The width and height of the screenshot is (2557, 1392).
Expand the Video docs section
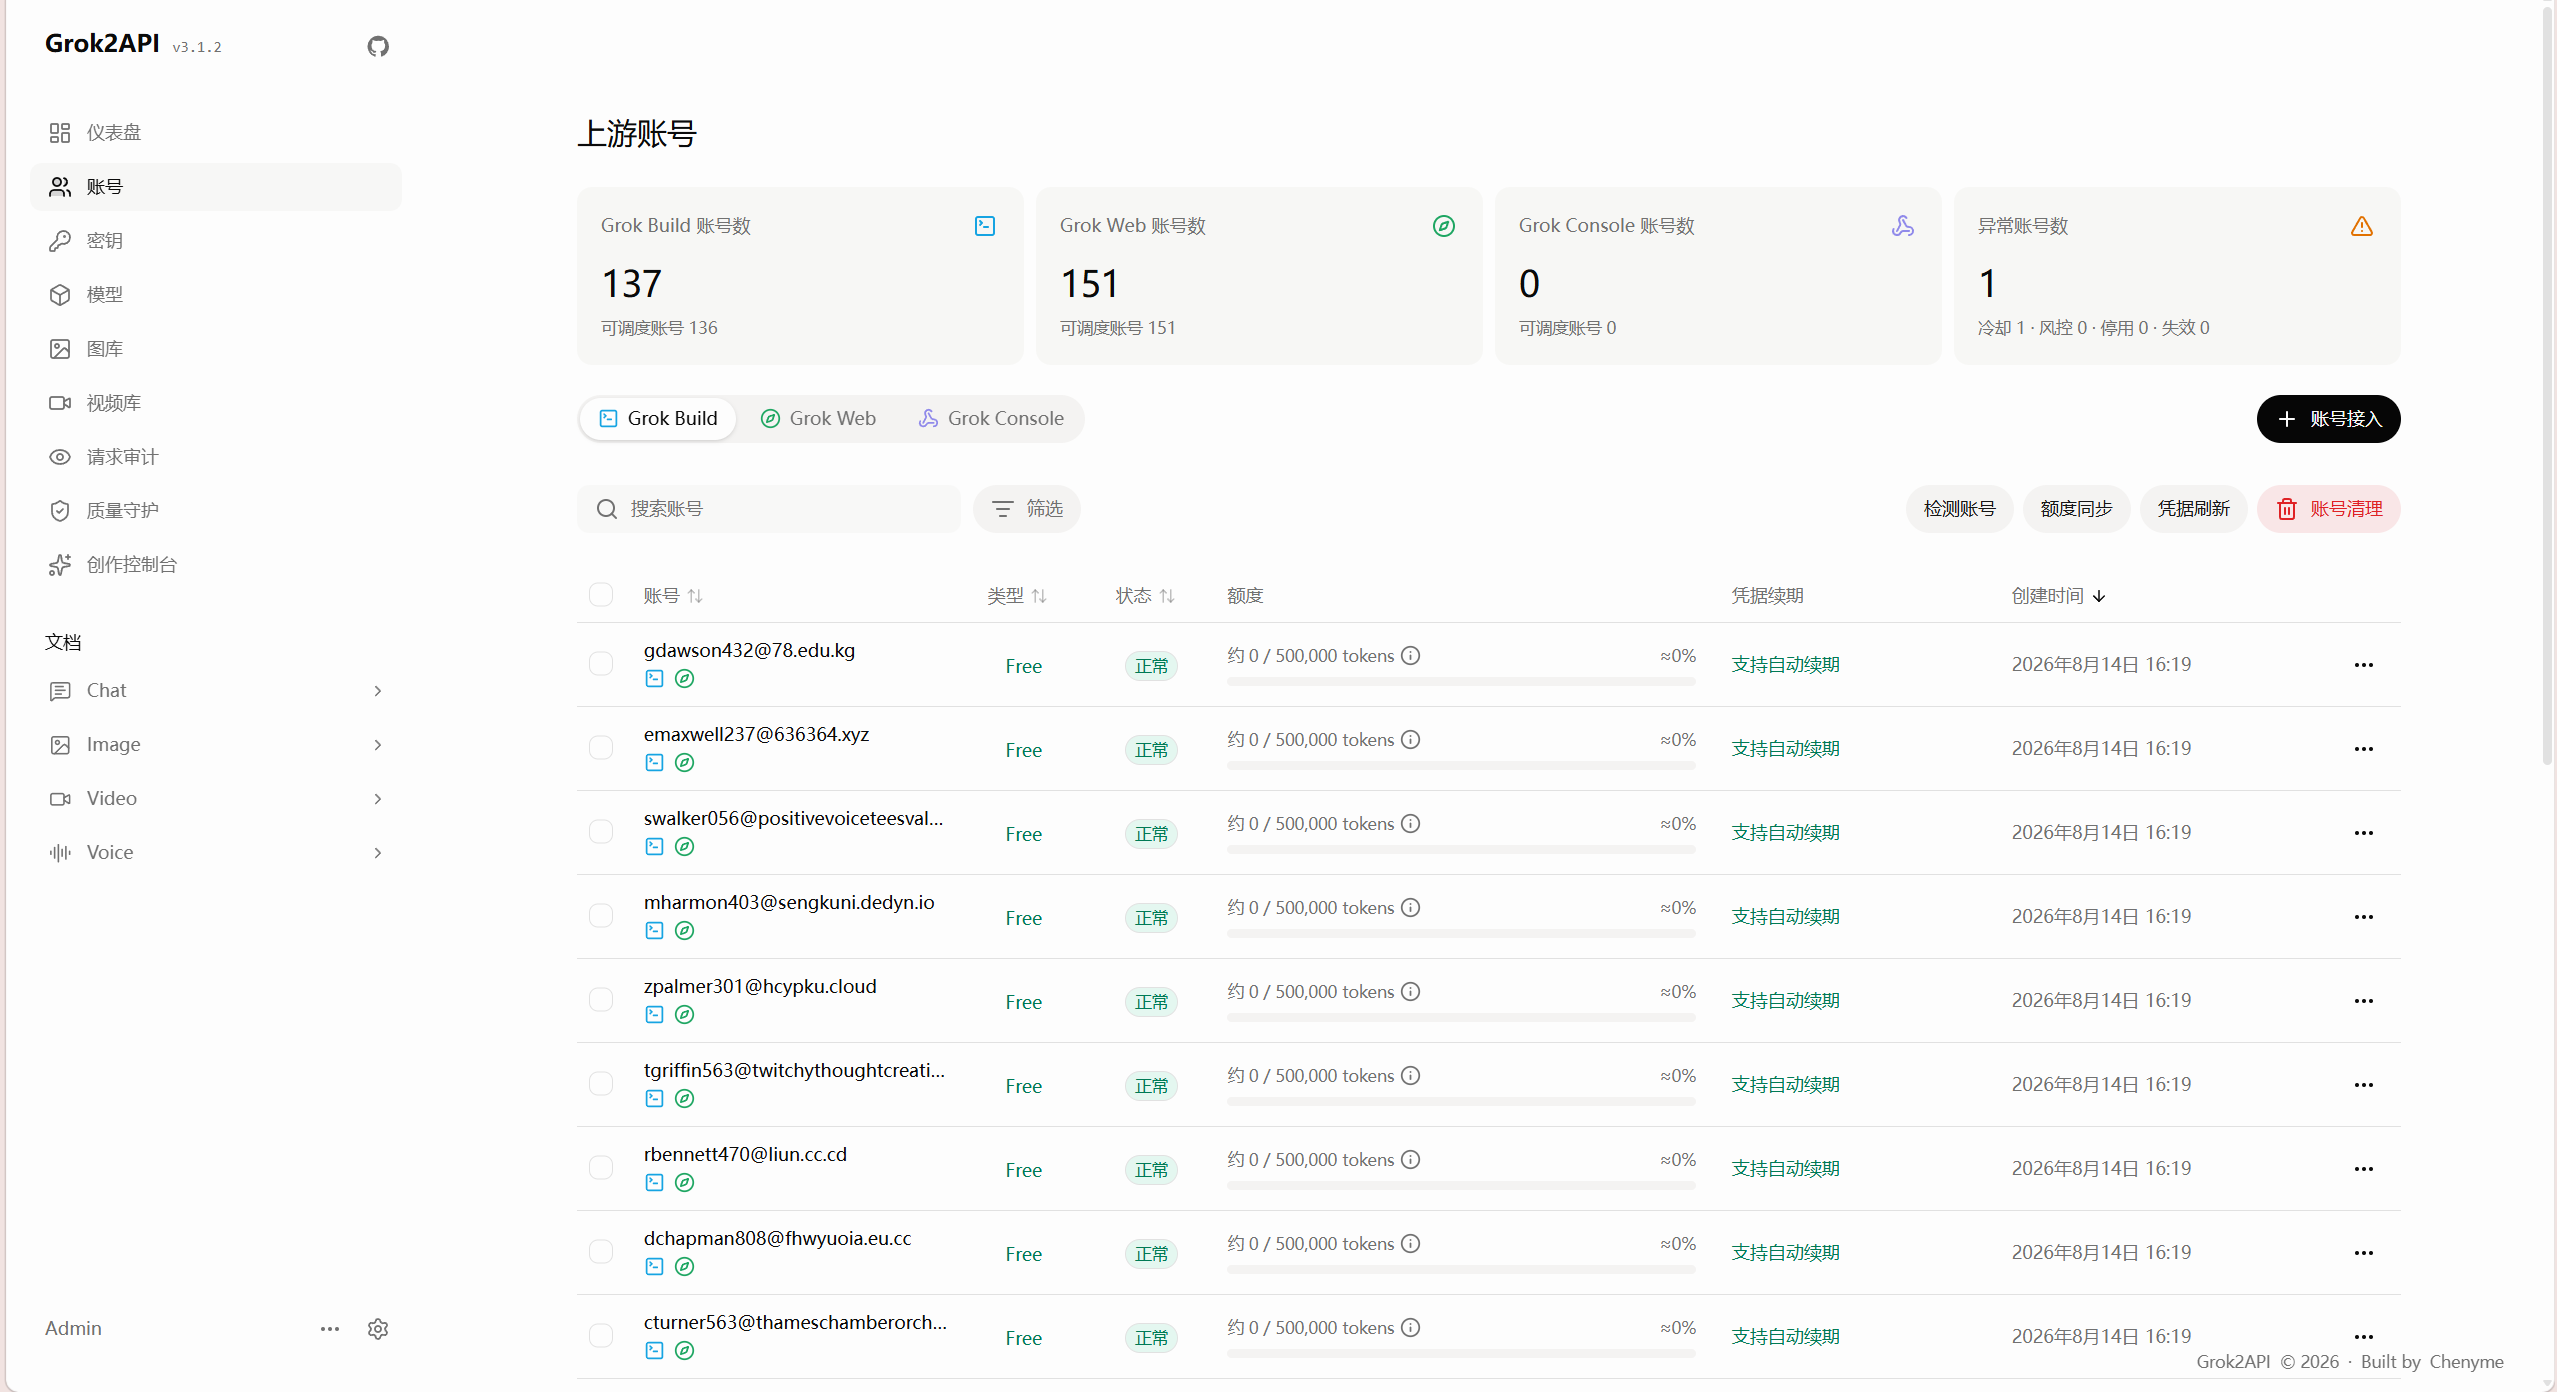coord(216,799)
